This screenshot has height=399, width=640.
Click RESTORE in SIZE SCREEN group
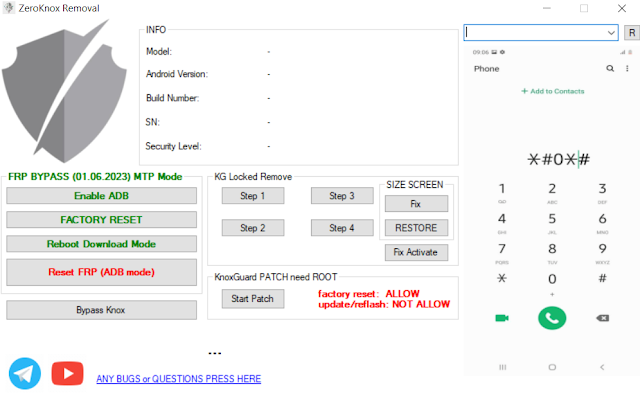(x=416, y=228)
